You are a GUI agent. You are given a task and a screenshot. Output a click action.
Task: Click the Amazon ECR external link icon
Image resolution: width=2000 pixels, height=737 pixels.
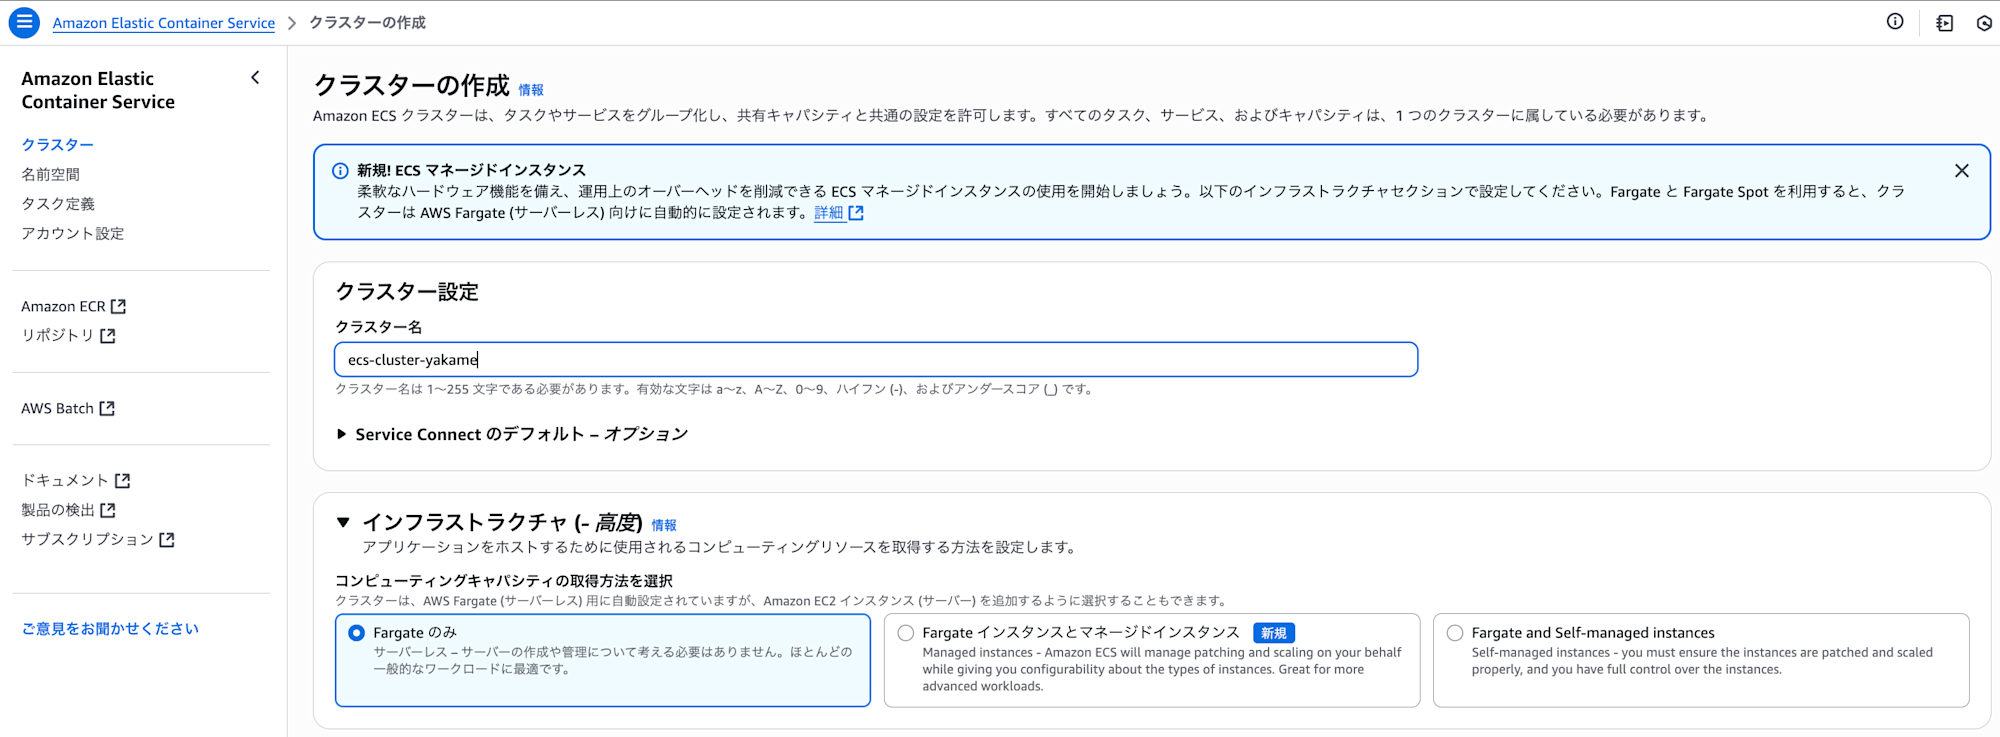[118, 306]
